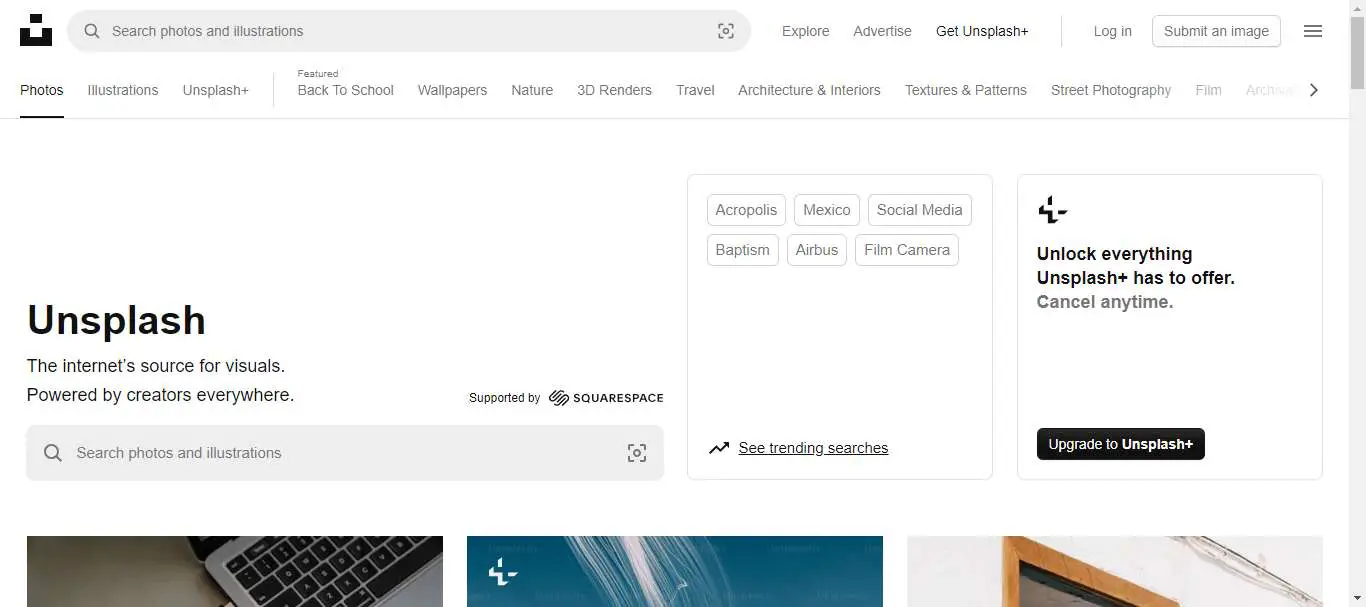1366x607 pixels.
Task: Open the Wallpapers category
Action: (452, 90)
